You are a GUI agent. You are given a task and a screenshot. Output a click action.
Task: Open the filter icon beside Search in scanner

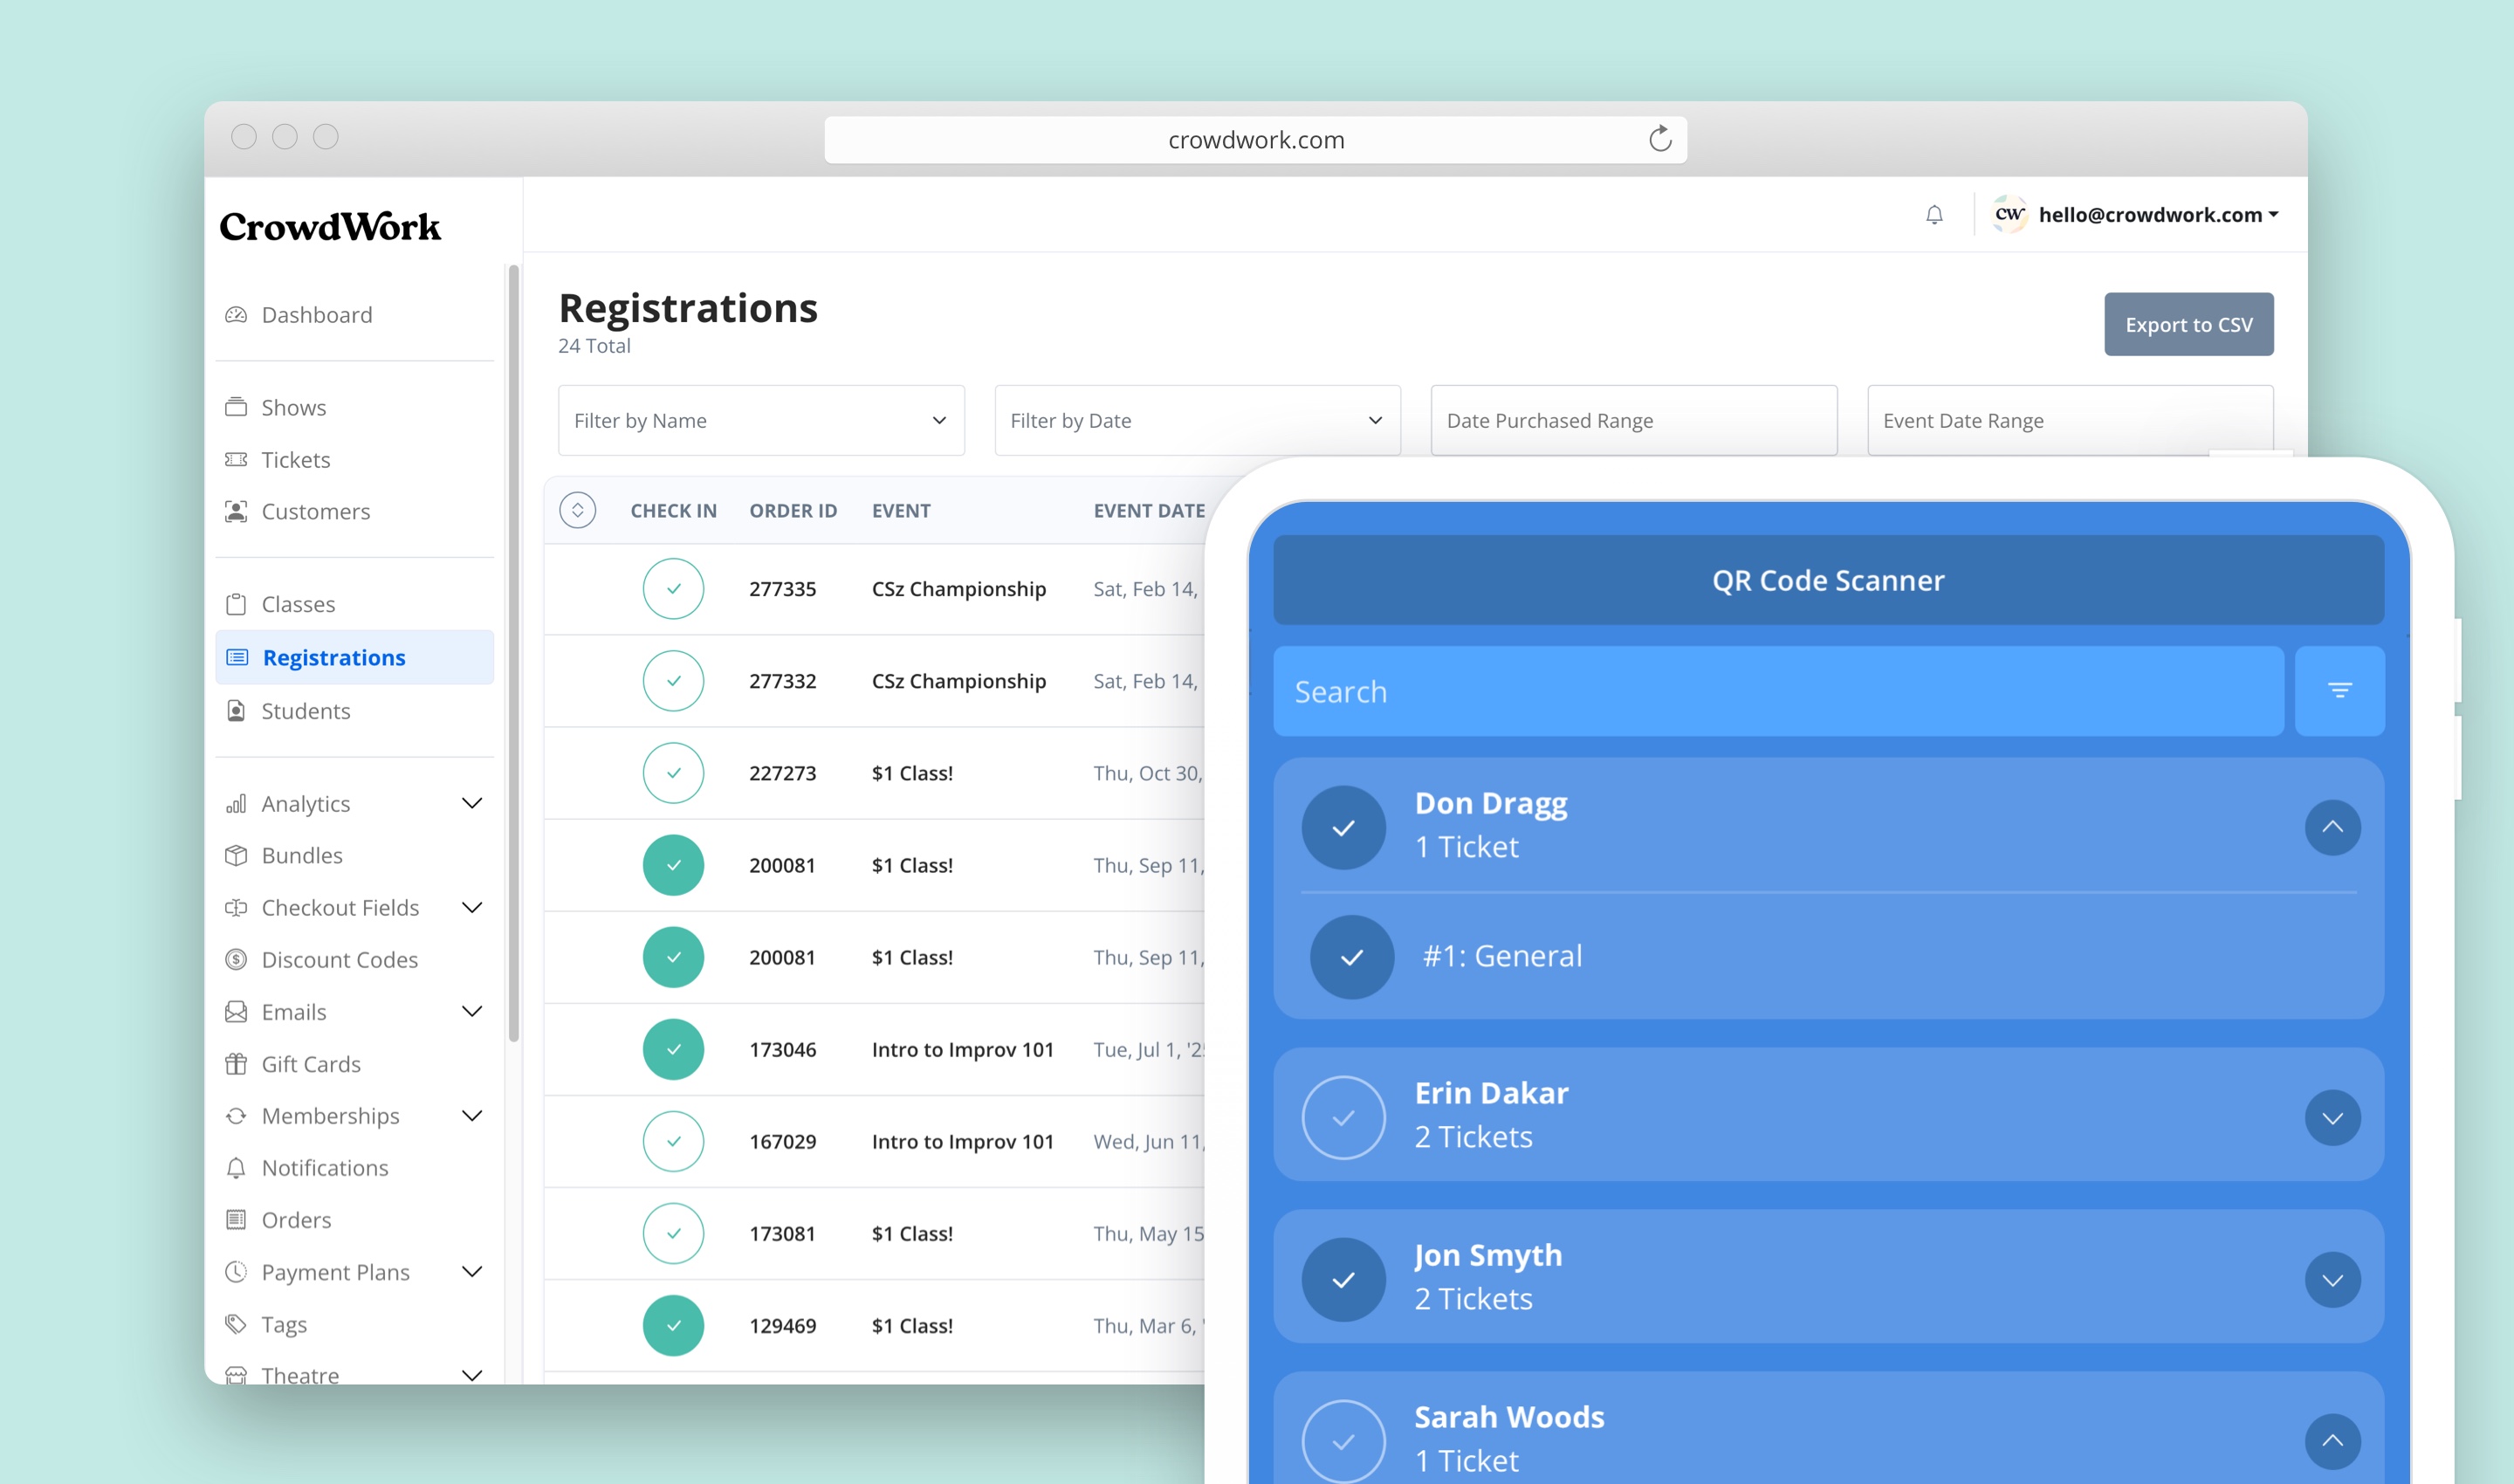[2339, 691]
